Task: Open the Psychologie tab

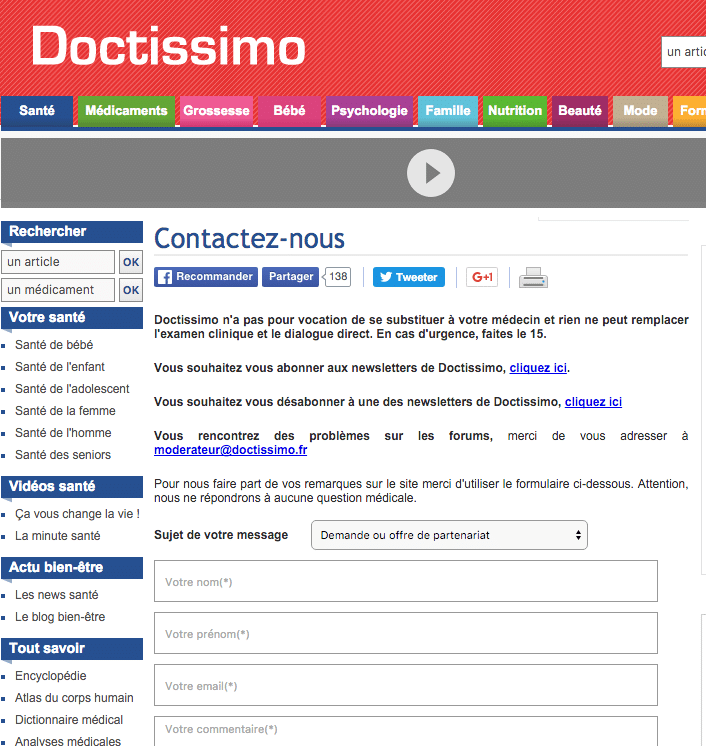Action: tap(369, 111)
